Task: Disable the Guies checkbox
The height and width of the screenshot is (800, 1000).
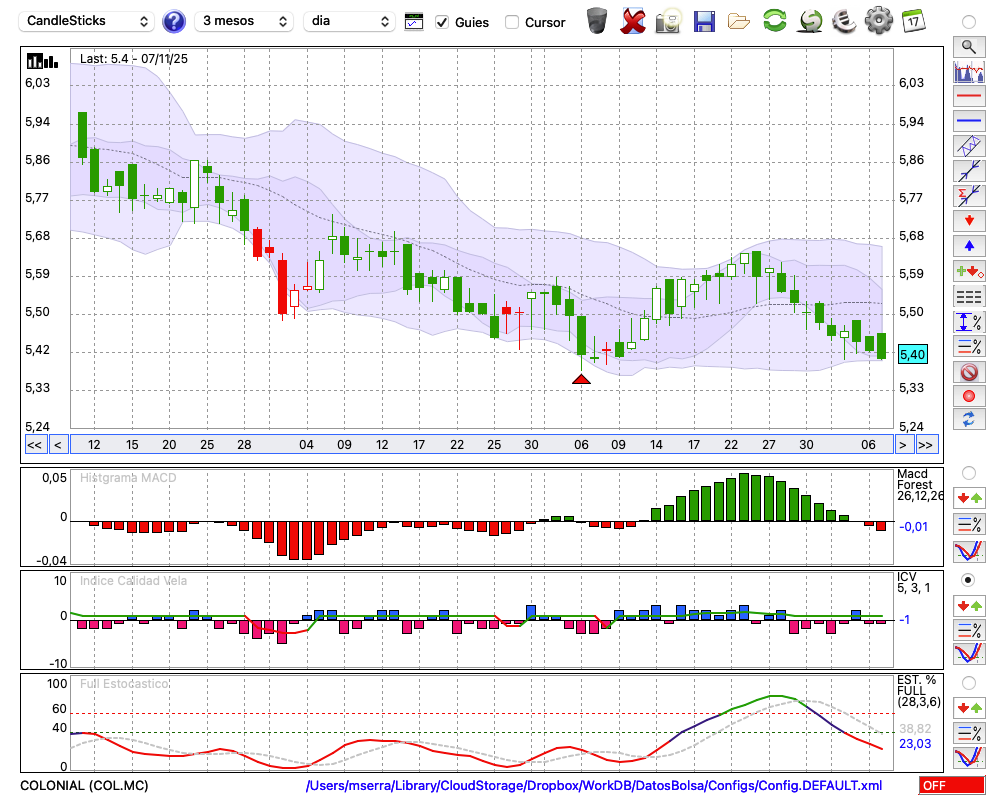Action: (x=443, y=22)
